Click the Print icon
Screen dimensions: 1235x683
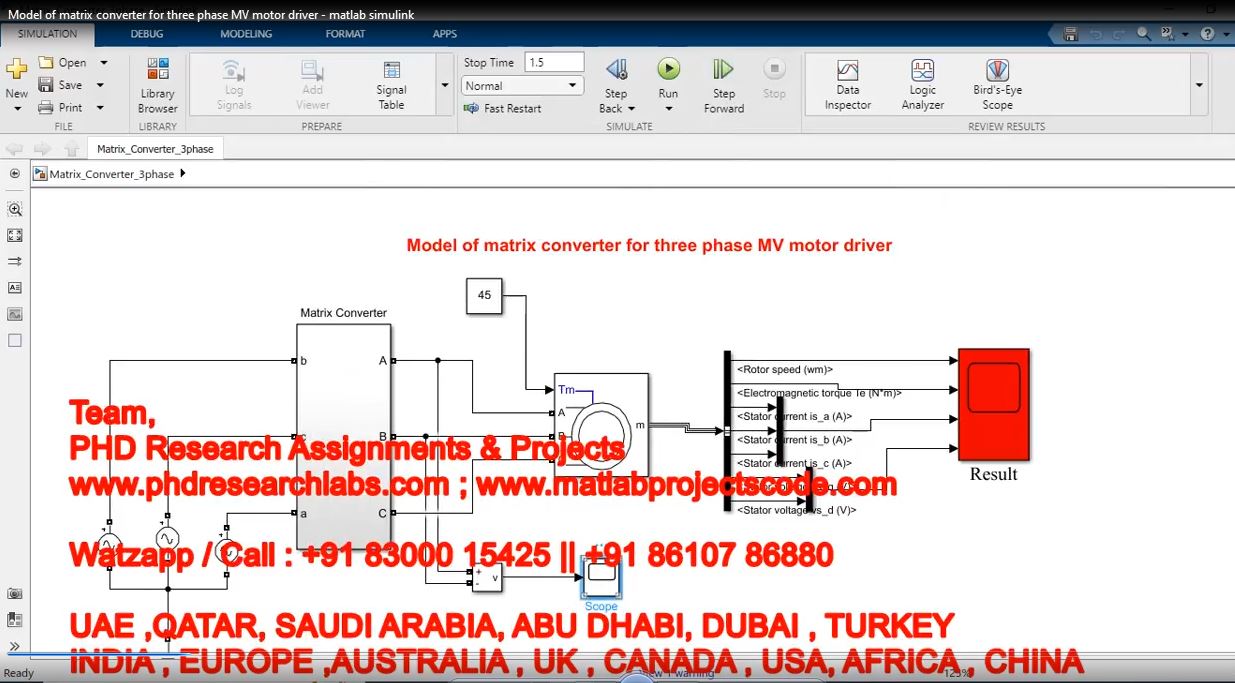46,108
